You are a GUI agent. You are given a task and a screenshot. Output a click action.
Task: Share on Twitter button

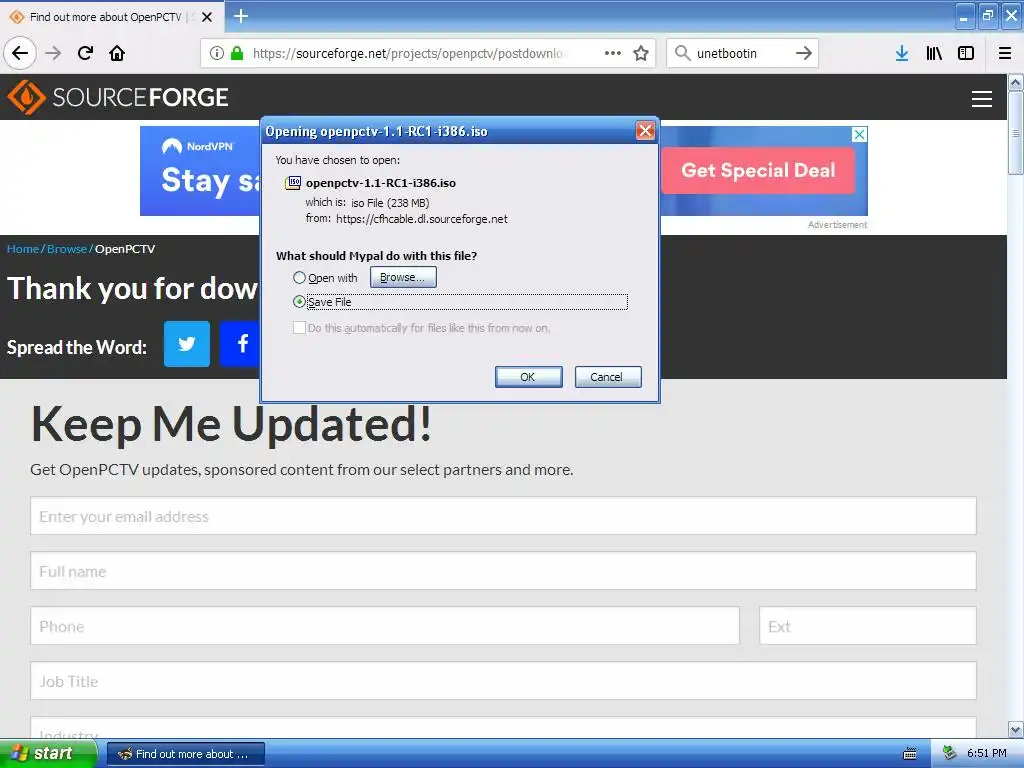(x=187, y=344)
